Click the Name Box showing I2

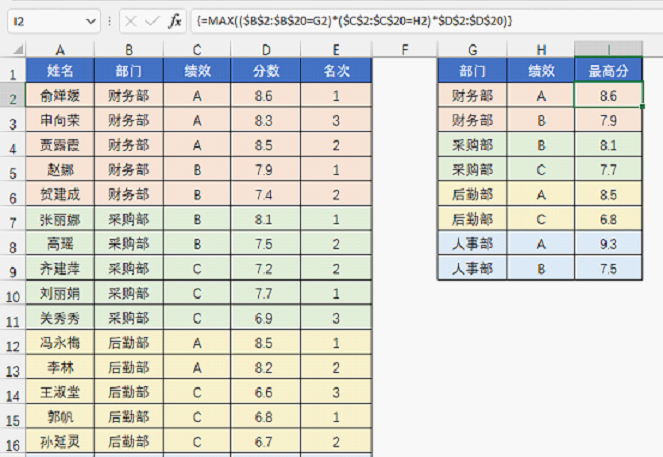click(x=54, y=21)
